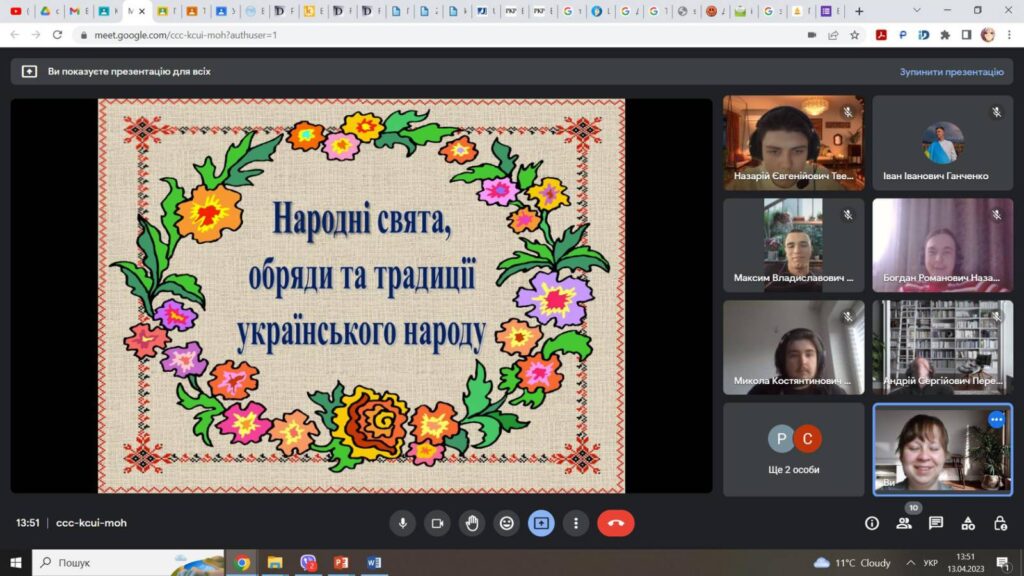Open a new browser tab
This screenshot has width=1024, height=576.
coord(859,11)
